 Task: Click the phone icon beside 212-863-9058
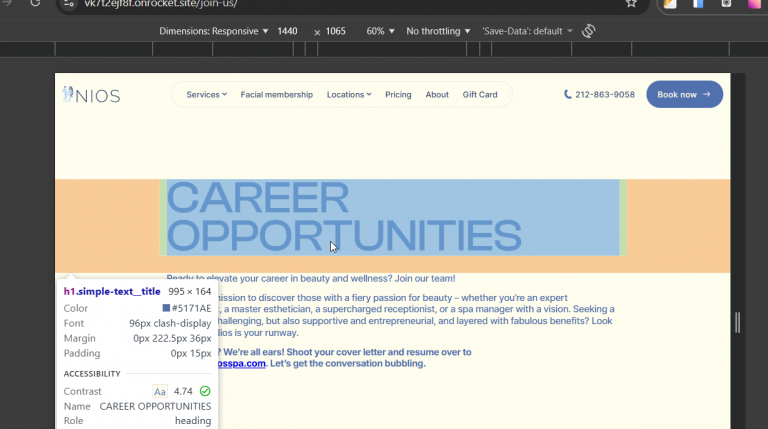click(x=567, y=95)
